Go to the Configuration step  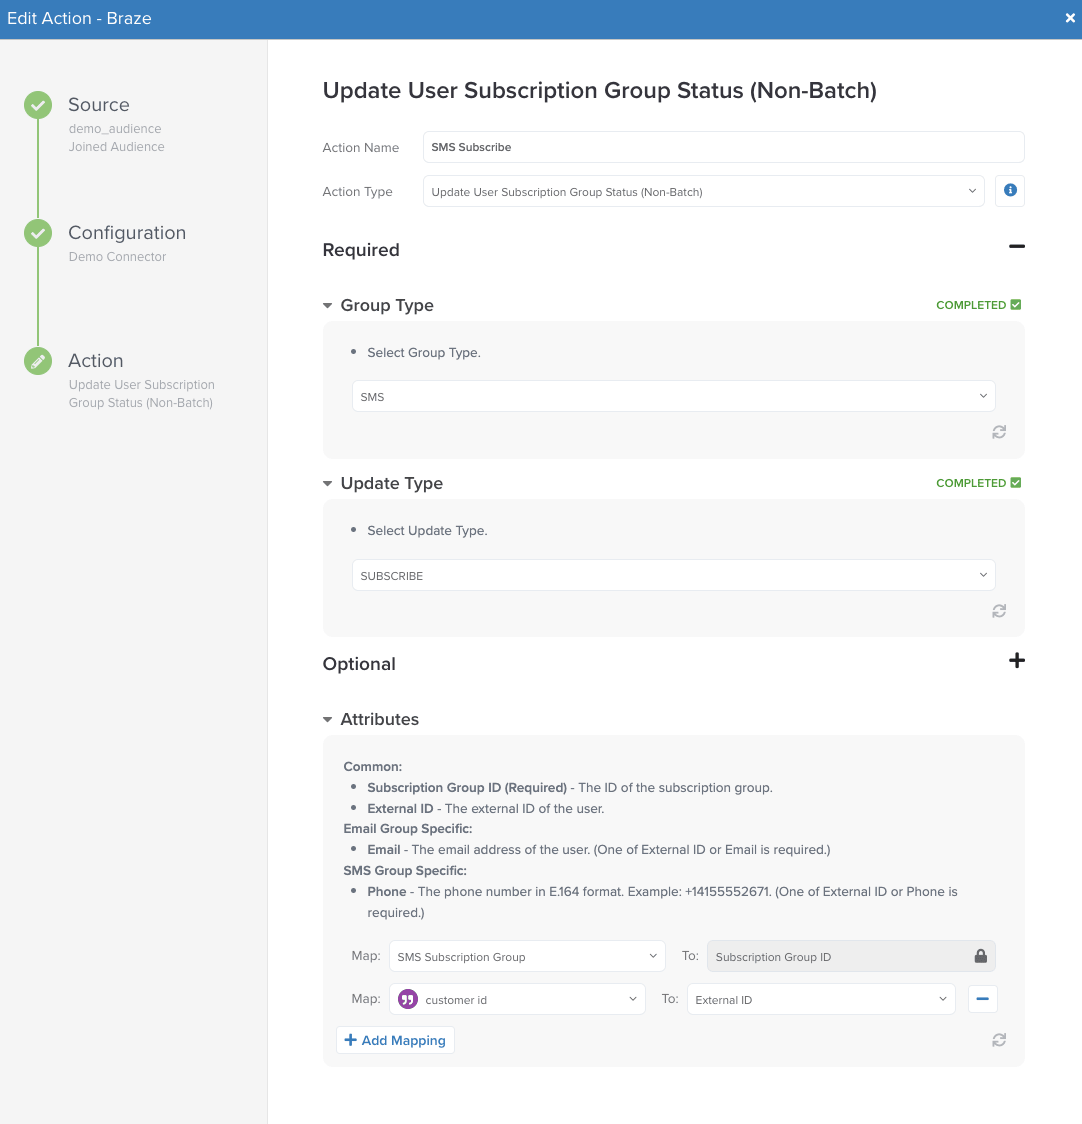click(x=126, y=233)
